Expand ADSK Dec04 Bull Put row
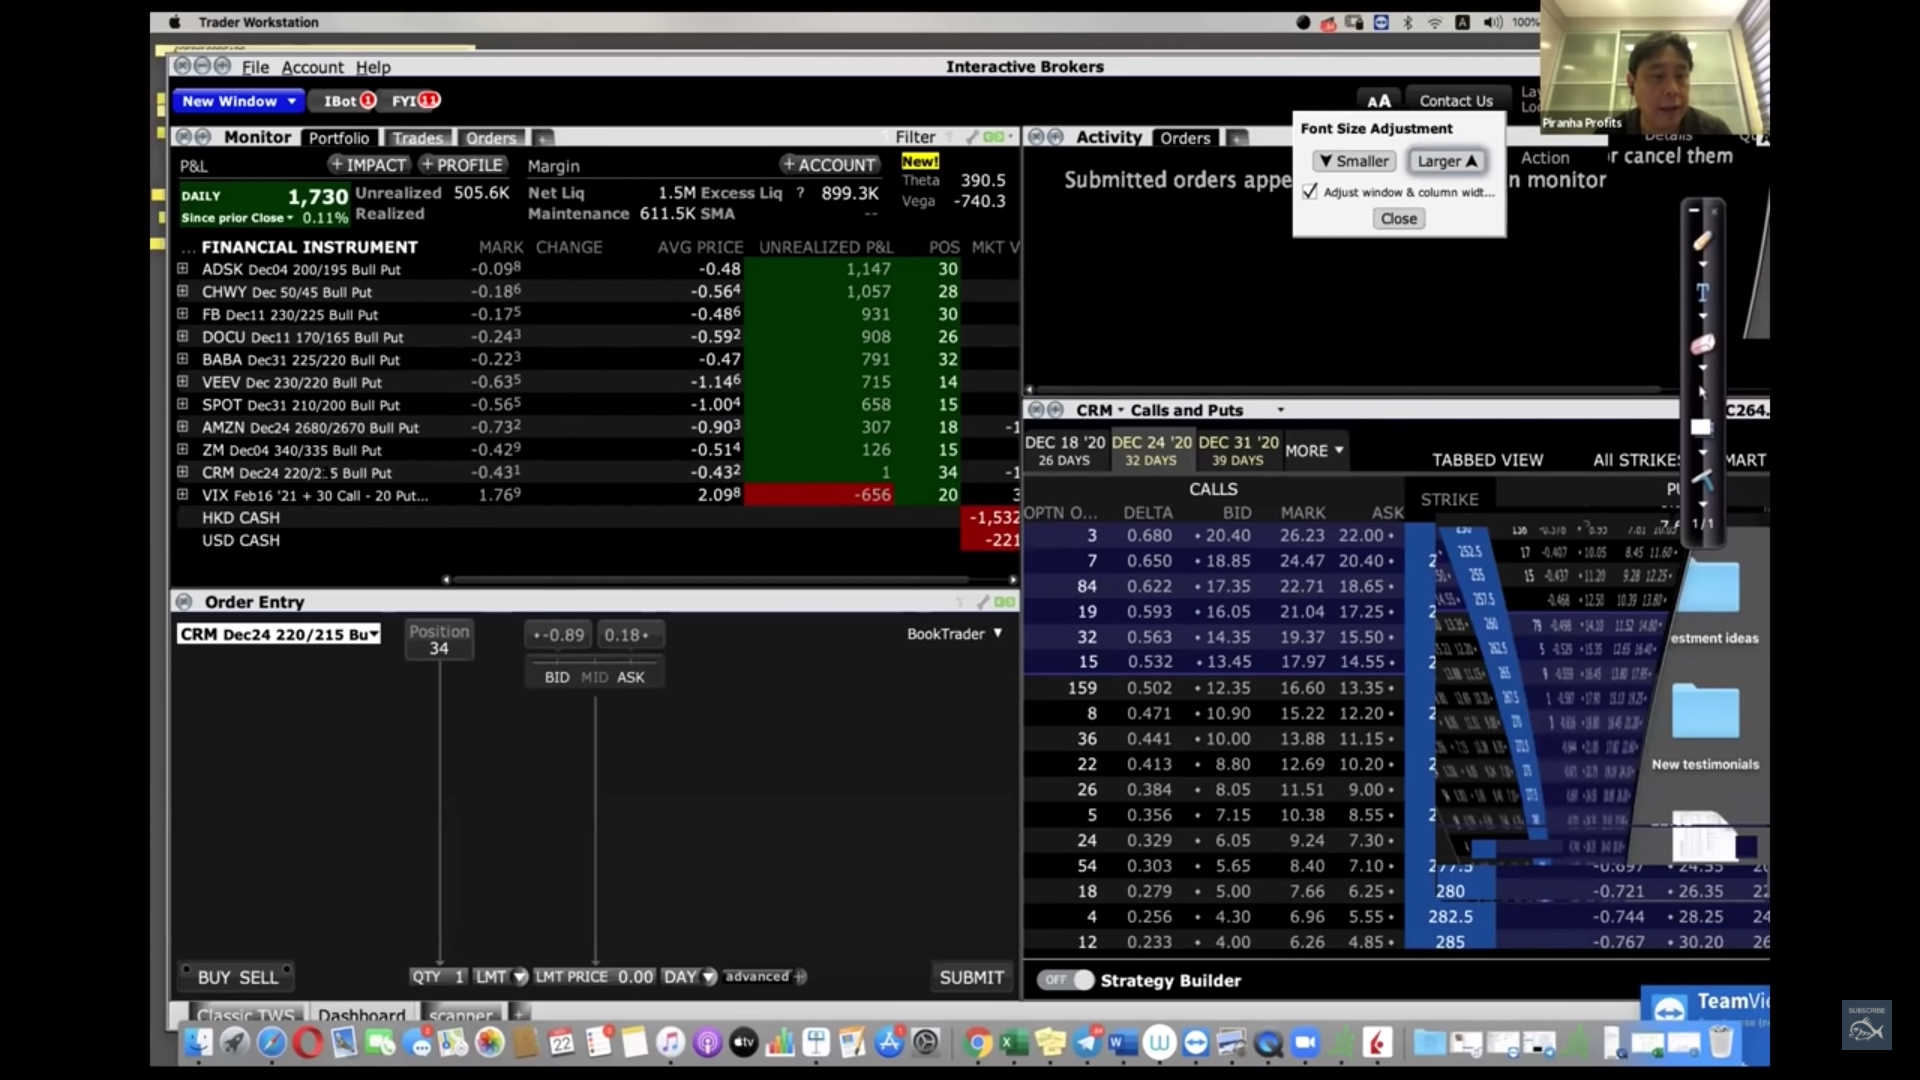This screenshot has width=1920, height=1080. 183,269
